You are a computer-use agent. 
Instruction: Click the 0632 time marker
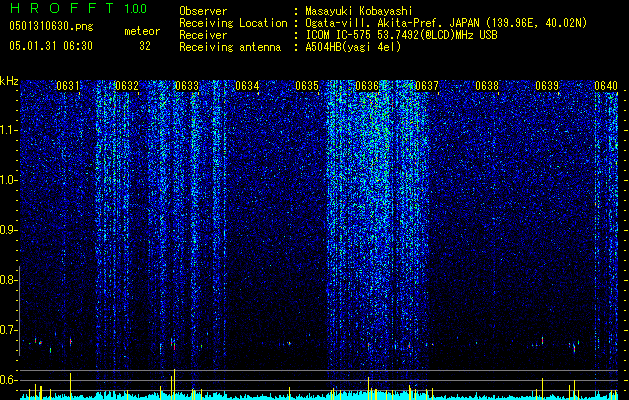point(127,86)
